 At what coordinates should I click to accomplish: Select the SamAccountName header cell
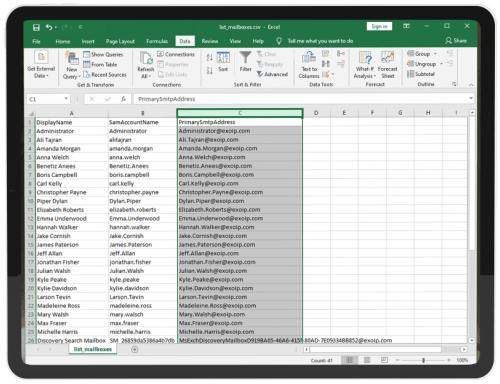pyautogui.click(x=142, y=122)
